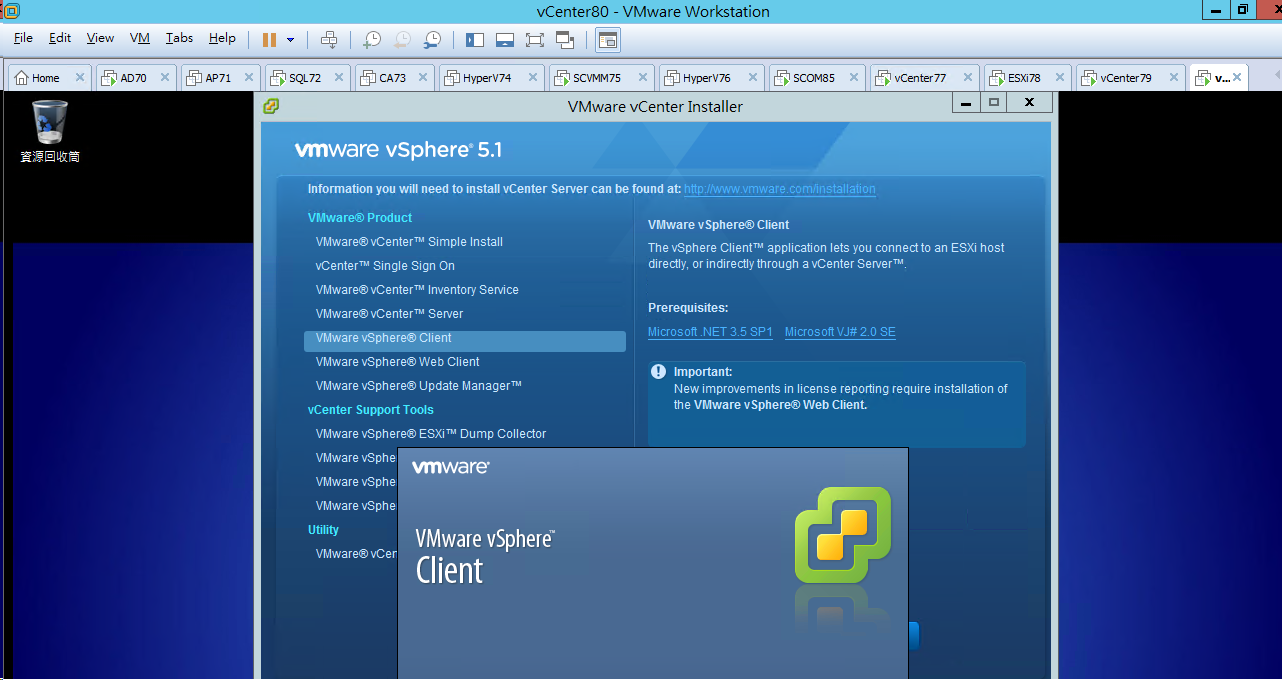This screenshot has width=1282, height=680.
Task: Open the Microsoft VJ# 2.0 SE link
Action: coord(840,332)
